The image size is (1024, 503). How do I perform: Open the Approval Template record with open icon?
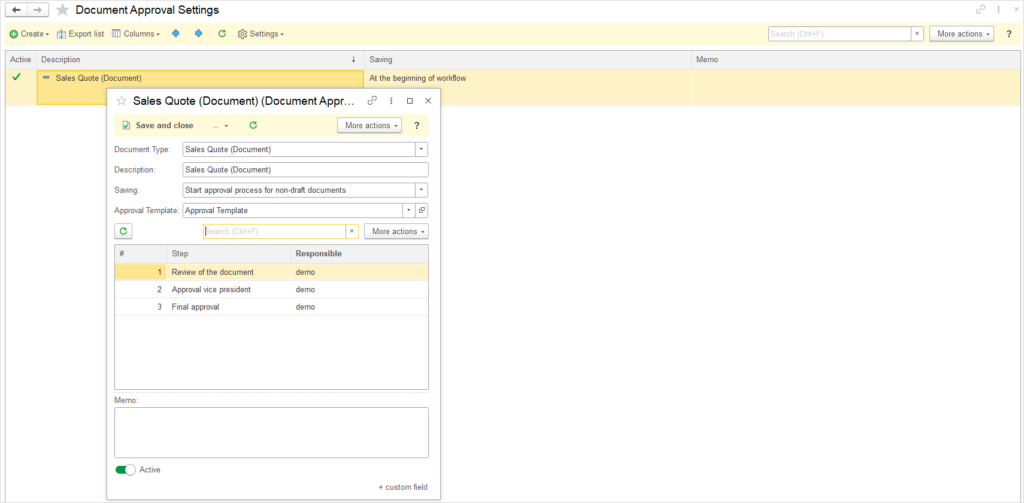point(422,211)
